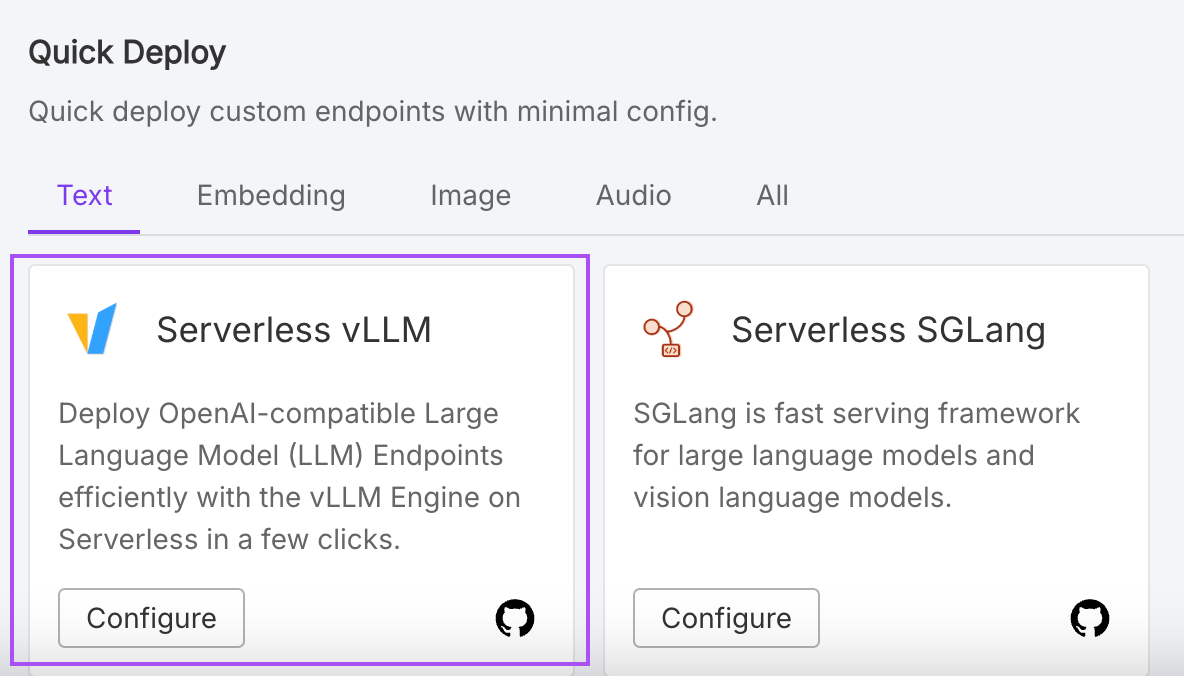The width and height of the screenshot is (1184, 676).
Task: Open GitHub repo for Serverless SGLang
Action: click(1090, 618)
